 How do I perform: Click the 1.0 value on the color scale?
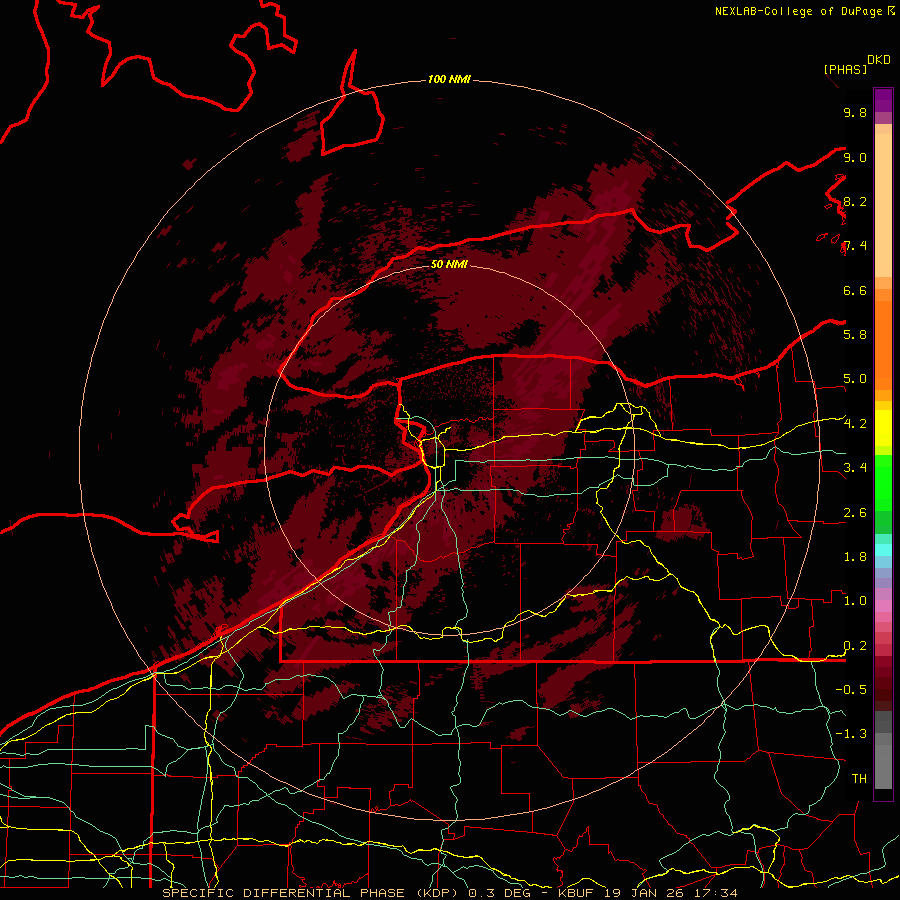pos(855,601)
